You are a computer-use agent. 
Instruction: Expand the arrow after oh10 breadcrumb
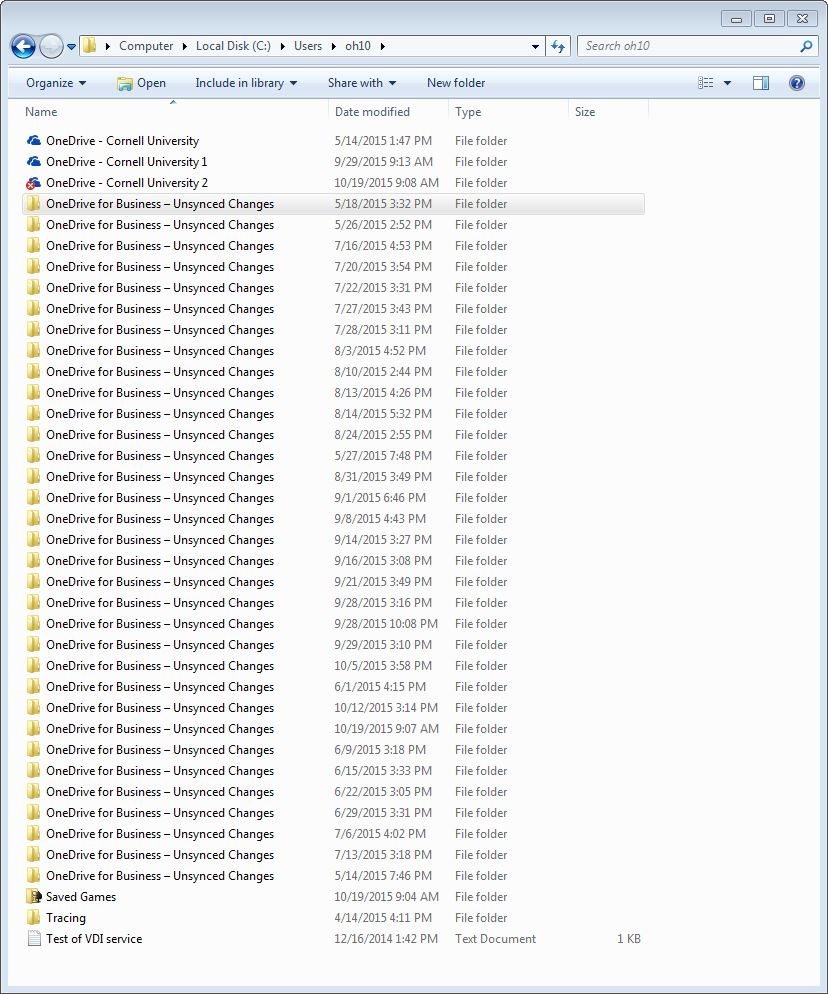383,46
